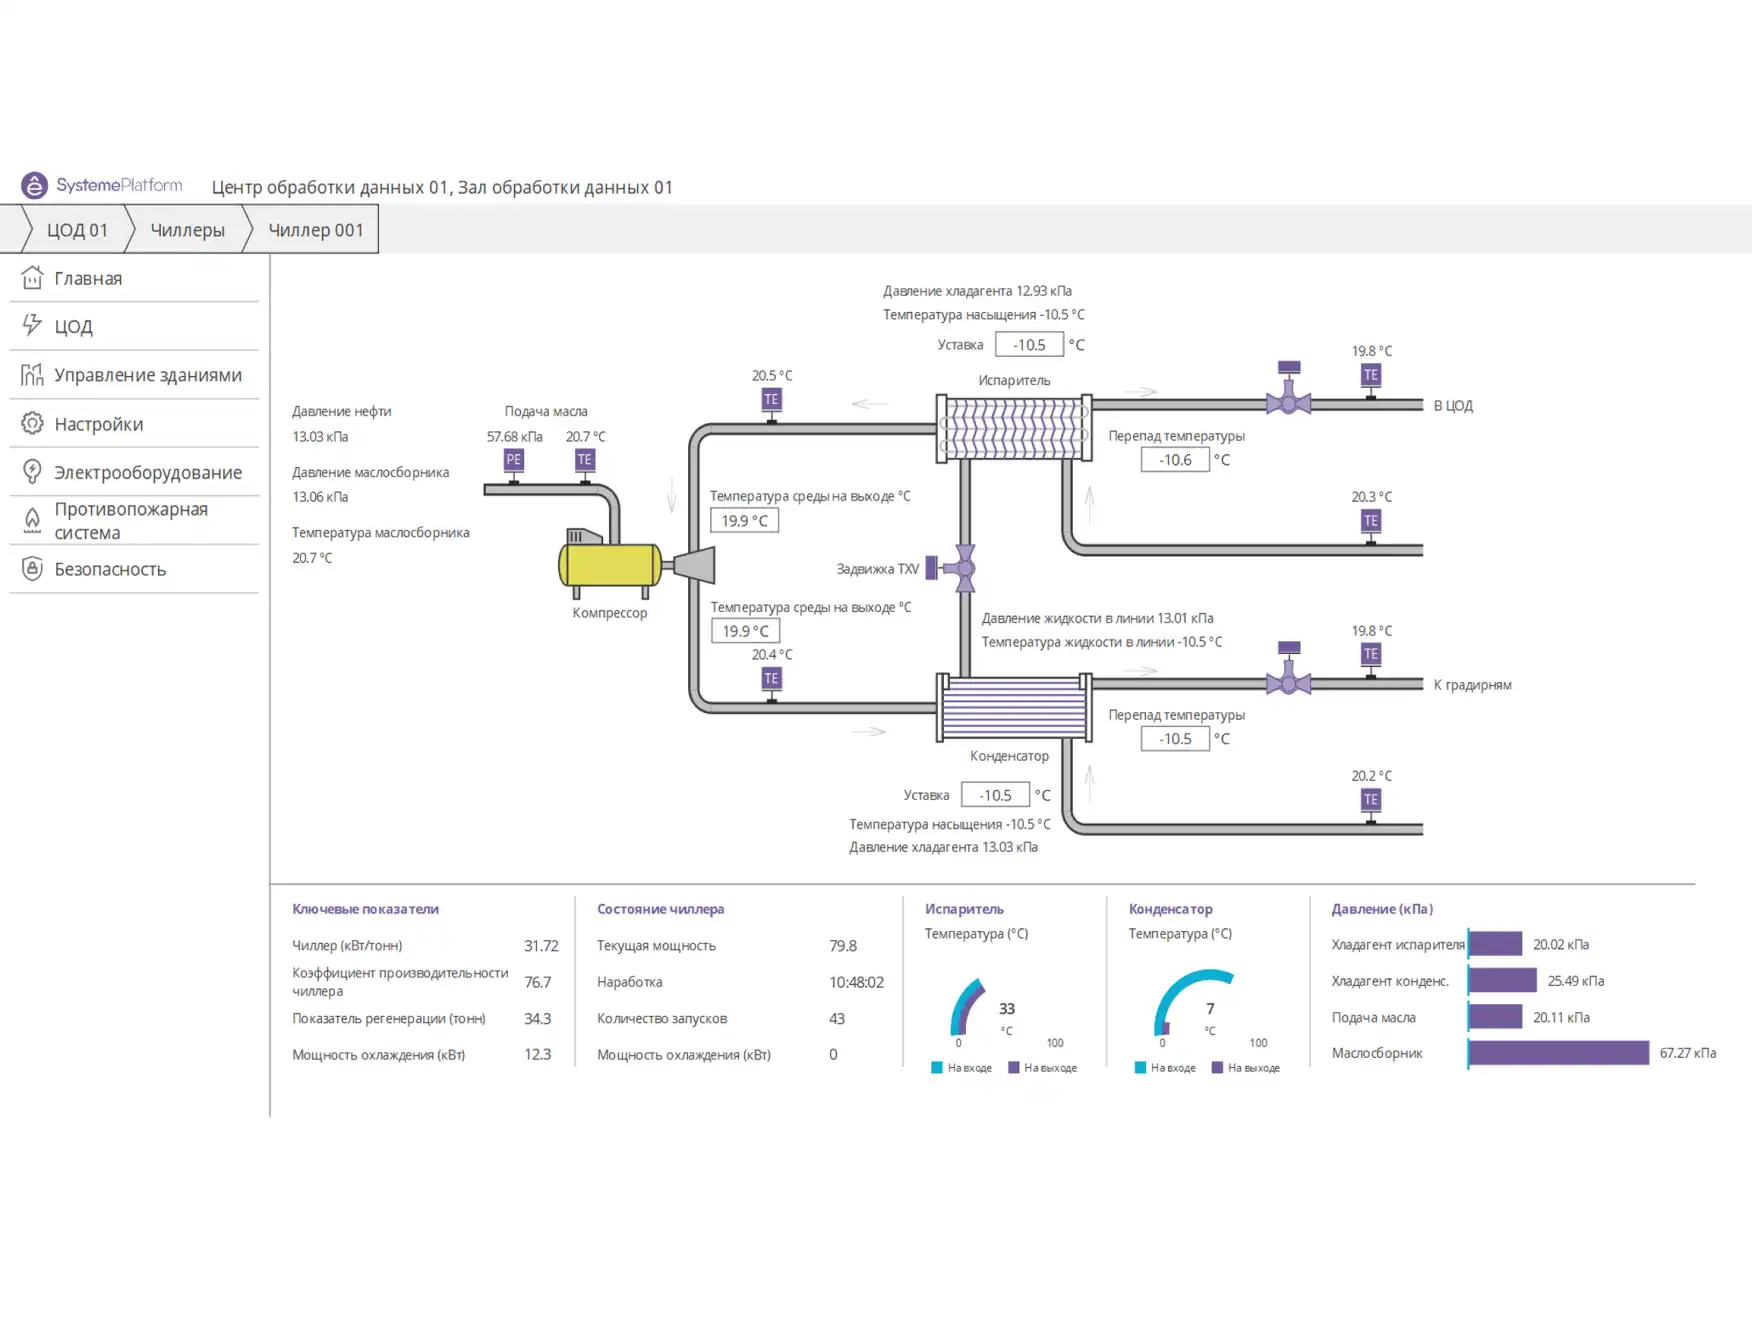Screen dimensions: 1752x1320
Task: Click the SystemePlatform logo
Action: tap(102, 185)
